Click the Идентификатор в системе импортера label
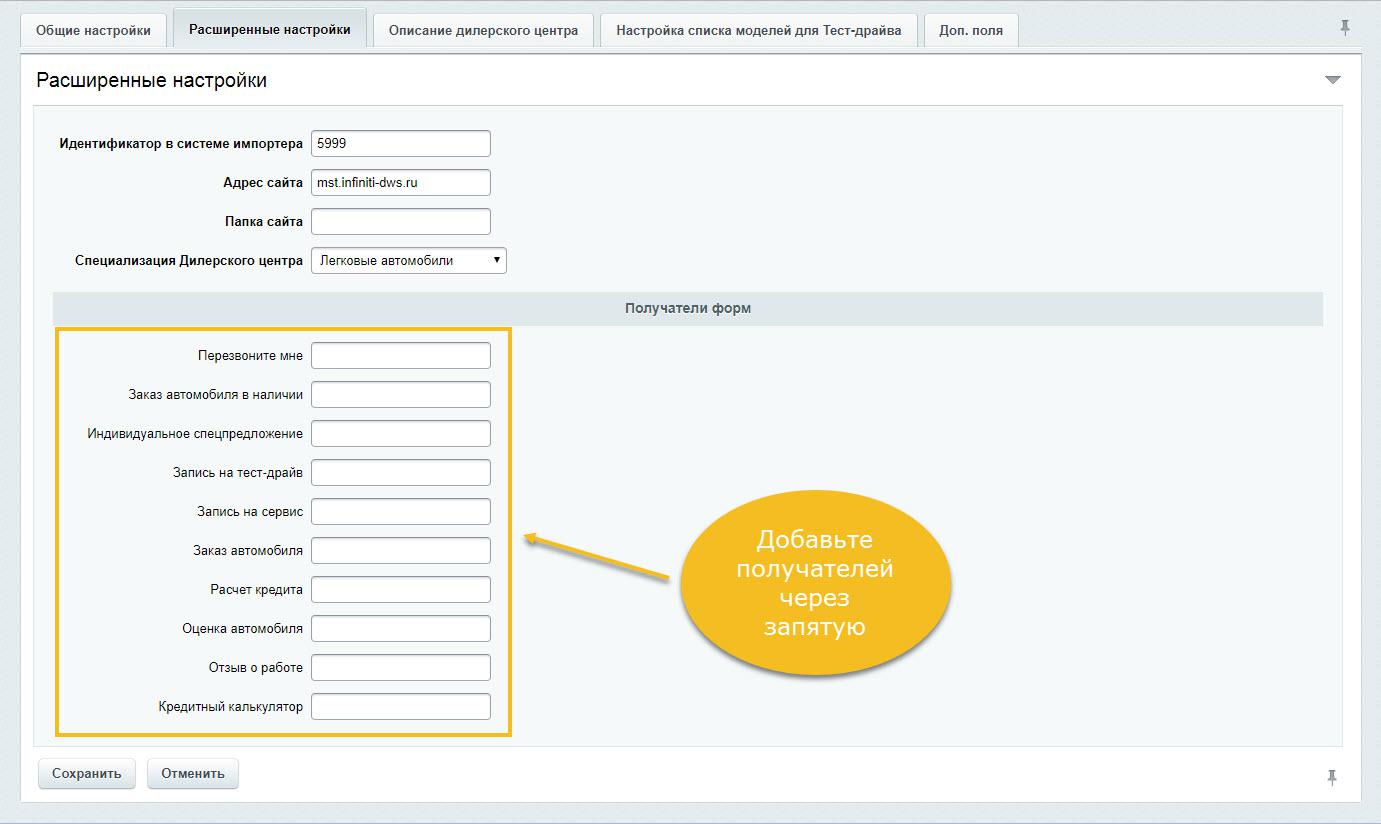The width and height of the screenshot is (1381, 824). click(x=181, y=143)
